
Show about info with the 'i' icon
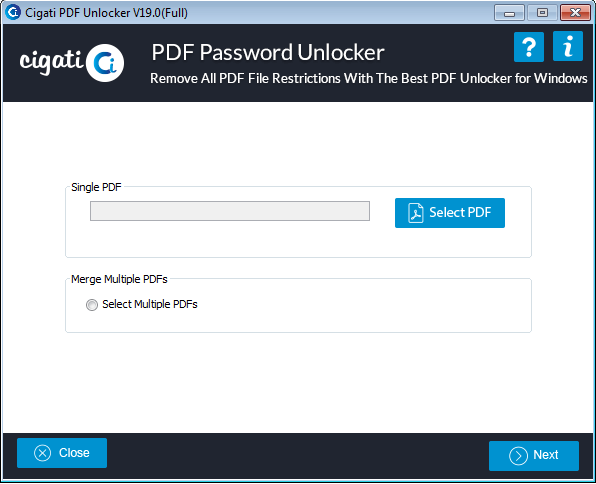(568, 46)
